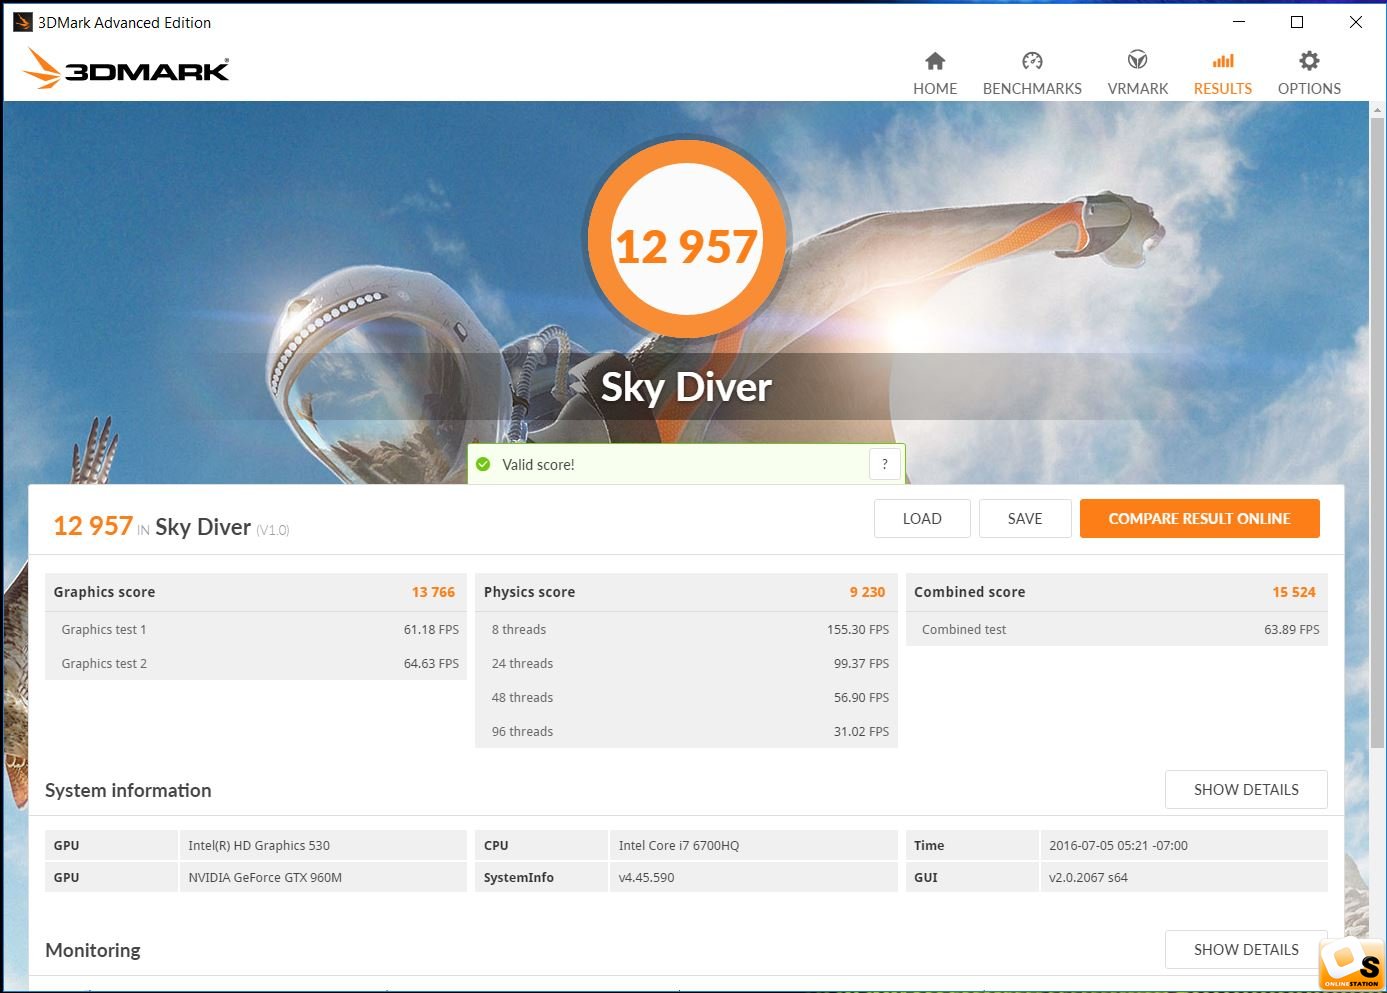Click the Valid score! message
Screen dimensions: 1387x993
(x=538, y=464)
